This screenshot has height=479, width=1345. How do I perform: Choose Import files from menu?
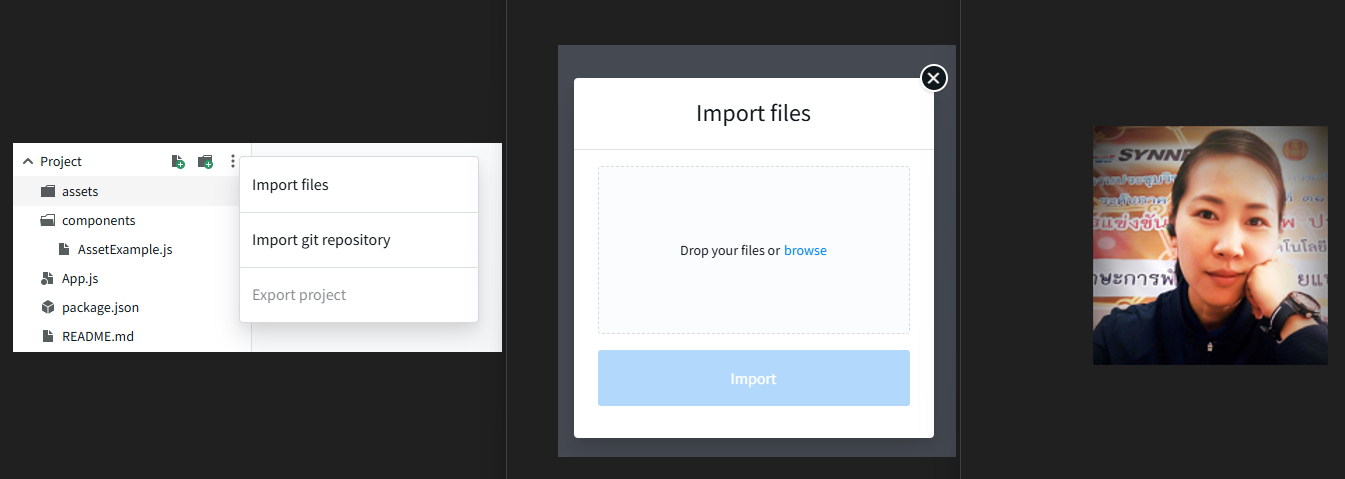(290, 185)
